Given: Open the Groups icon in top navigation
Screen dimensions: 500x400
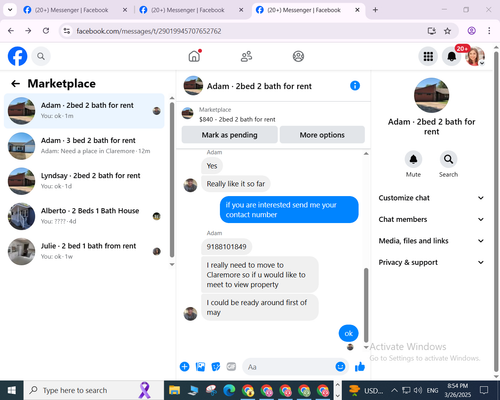Looking at the screenshot, I should pos(298,56).
